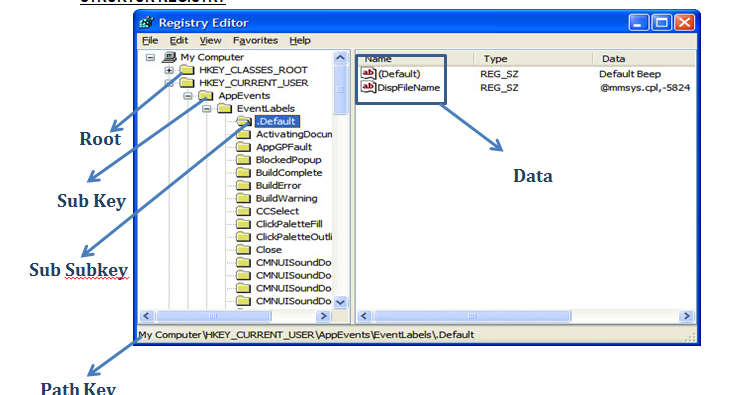This screenshot has width=753, height=395.
Task: Select the (Default) value entry
Action: tap(399, 74)
